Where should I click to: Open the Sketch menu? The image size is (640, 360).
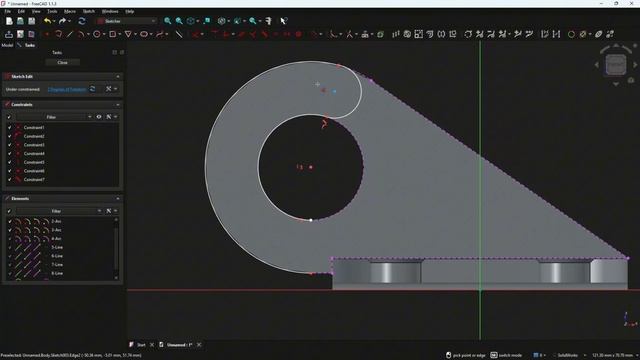click(x=89, y=11)
